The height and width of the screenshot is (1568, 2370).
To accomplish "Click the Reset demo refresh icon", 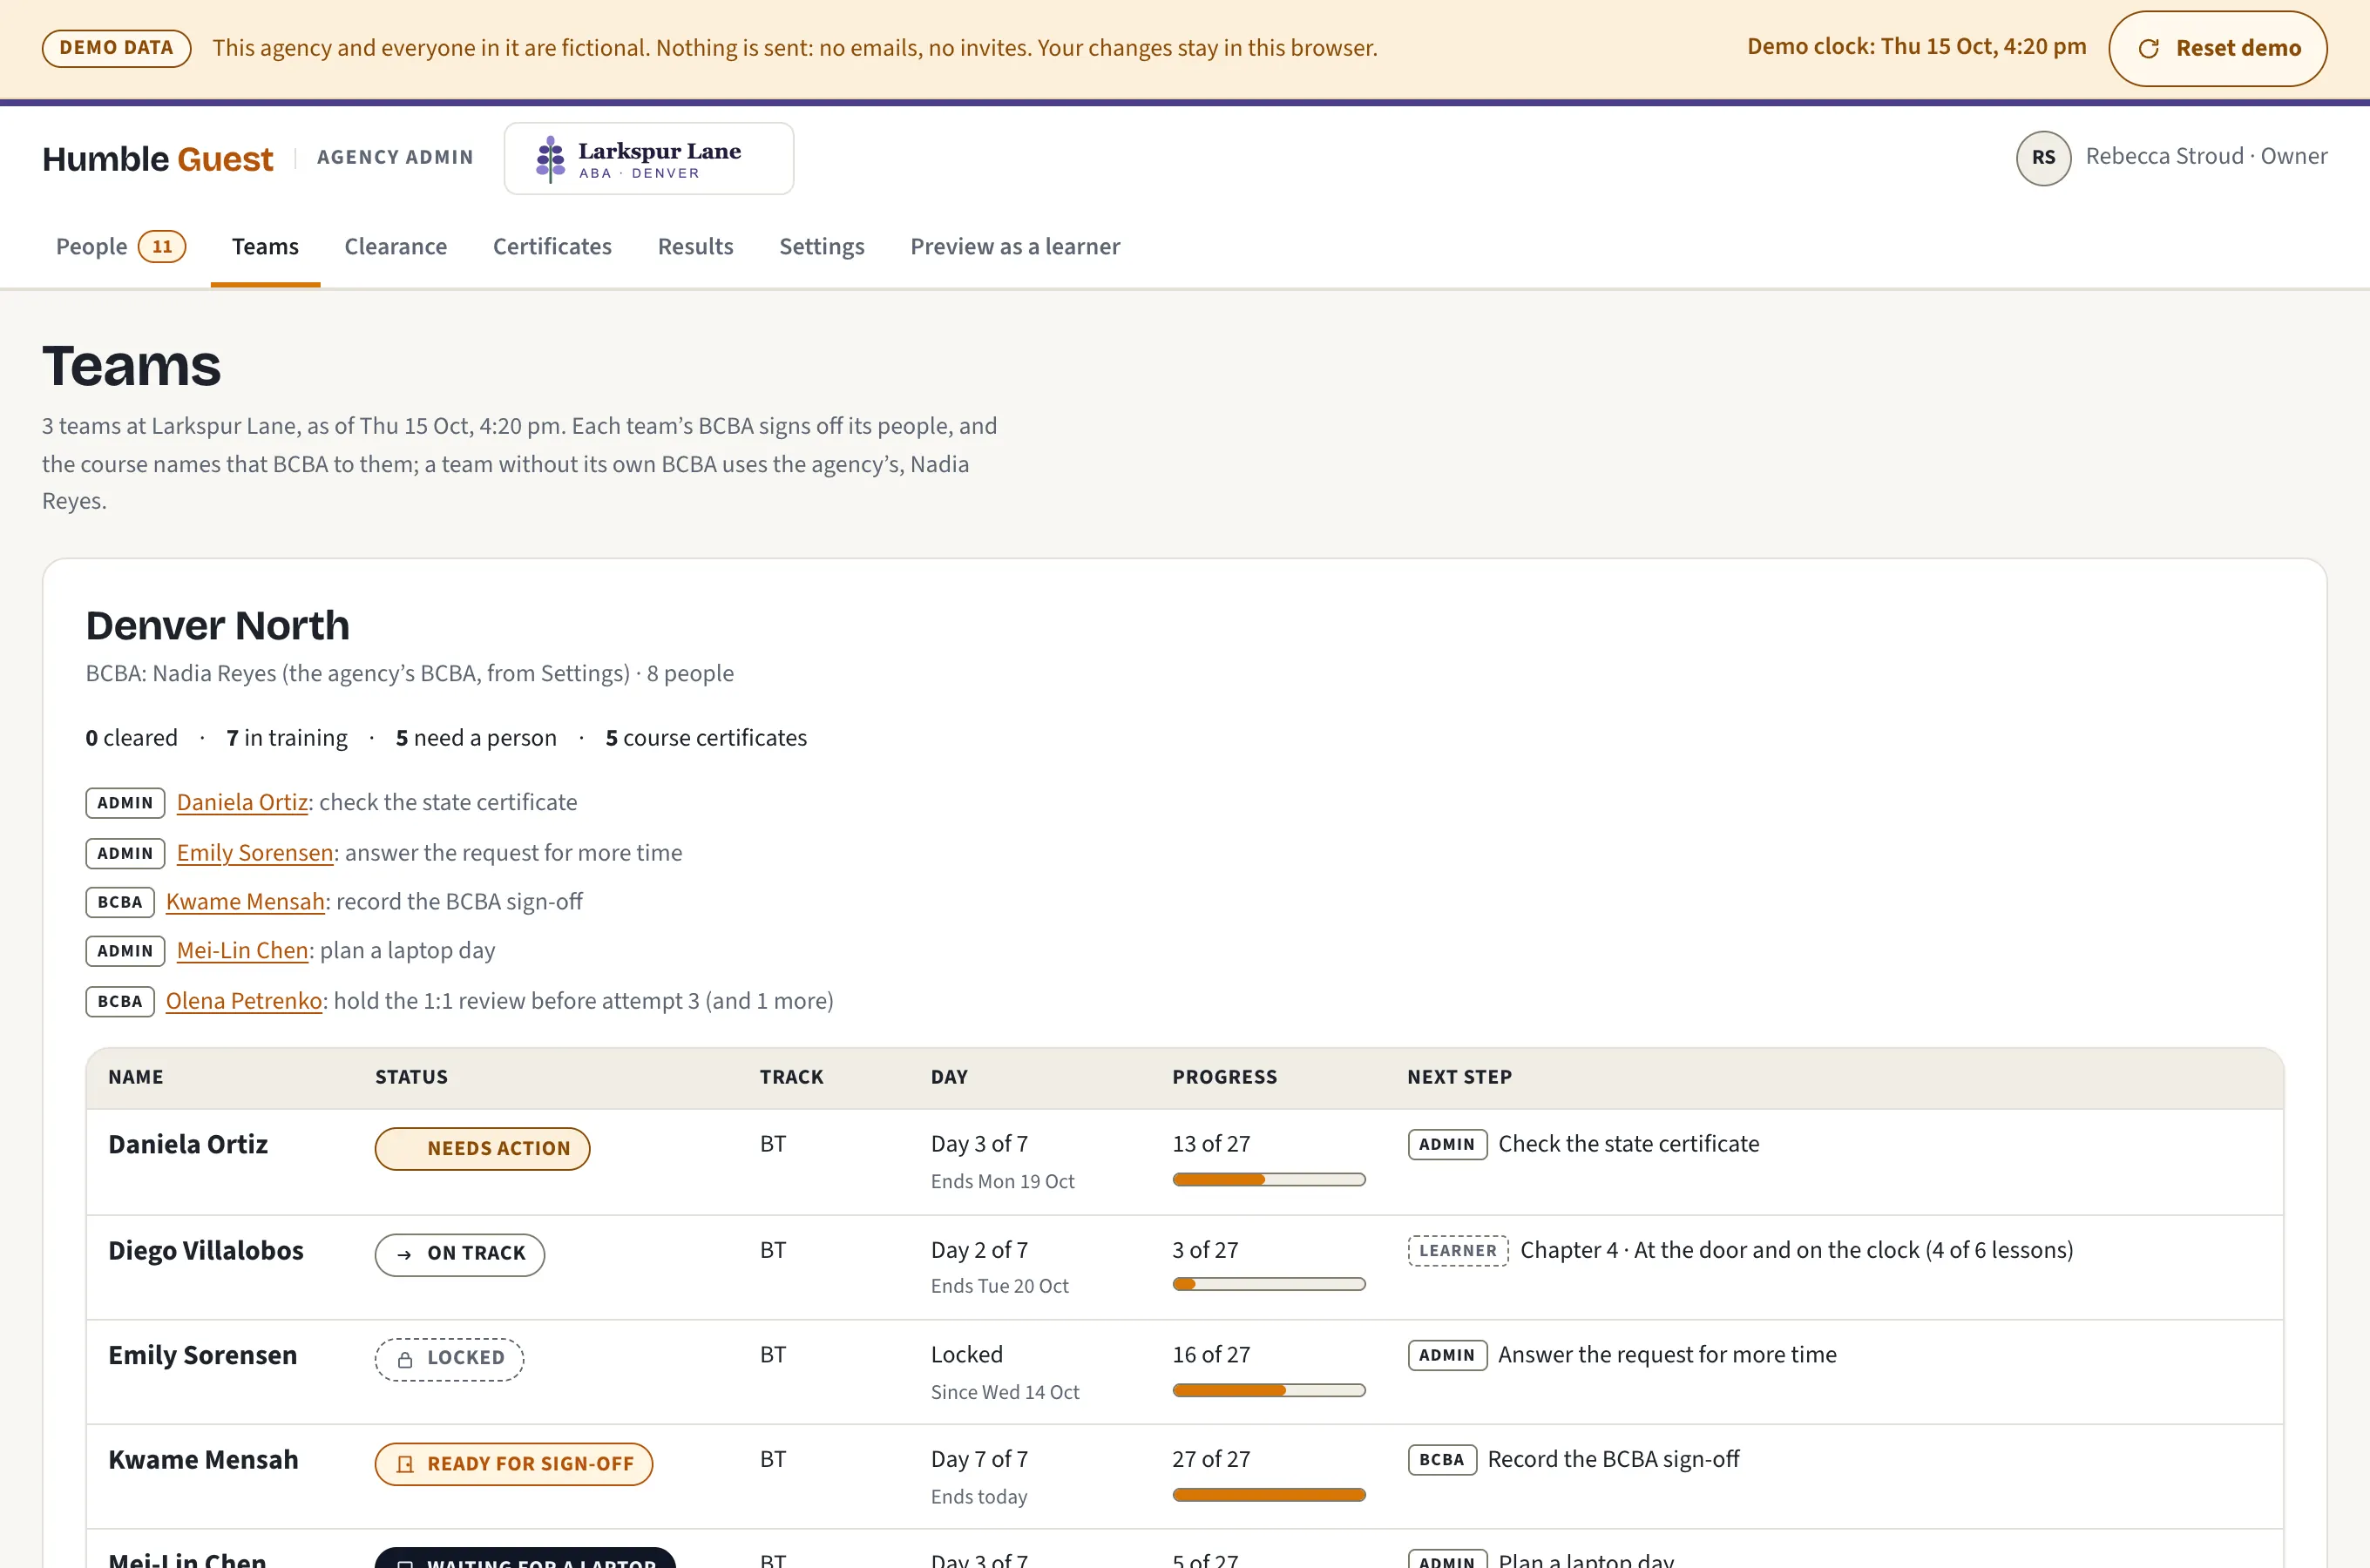I will [2148, 48].
